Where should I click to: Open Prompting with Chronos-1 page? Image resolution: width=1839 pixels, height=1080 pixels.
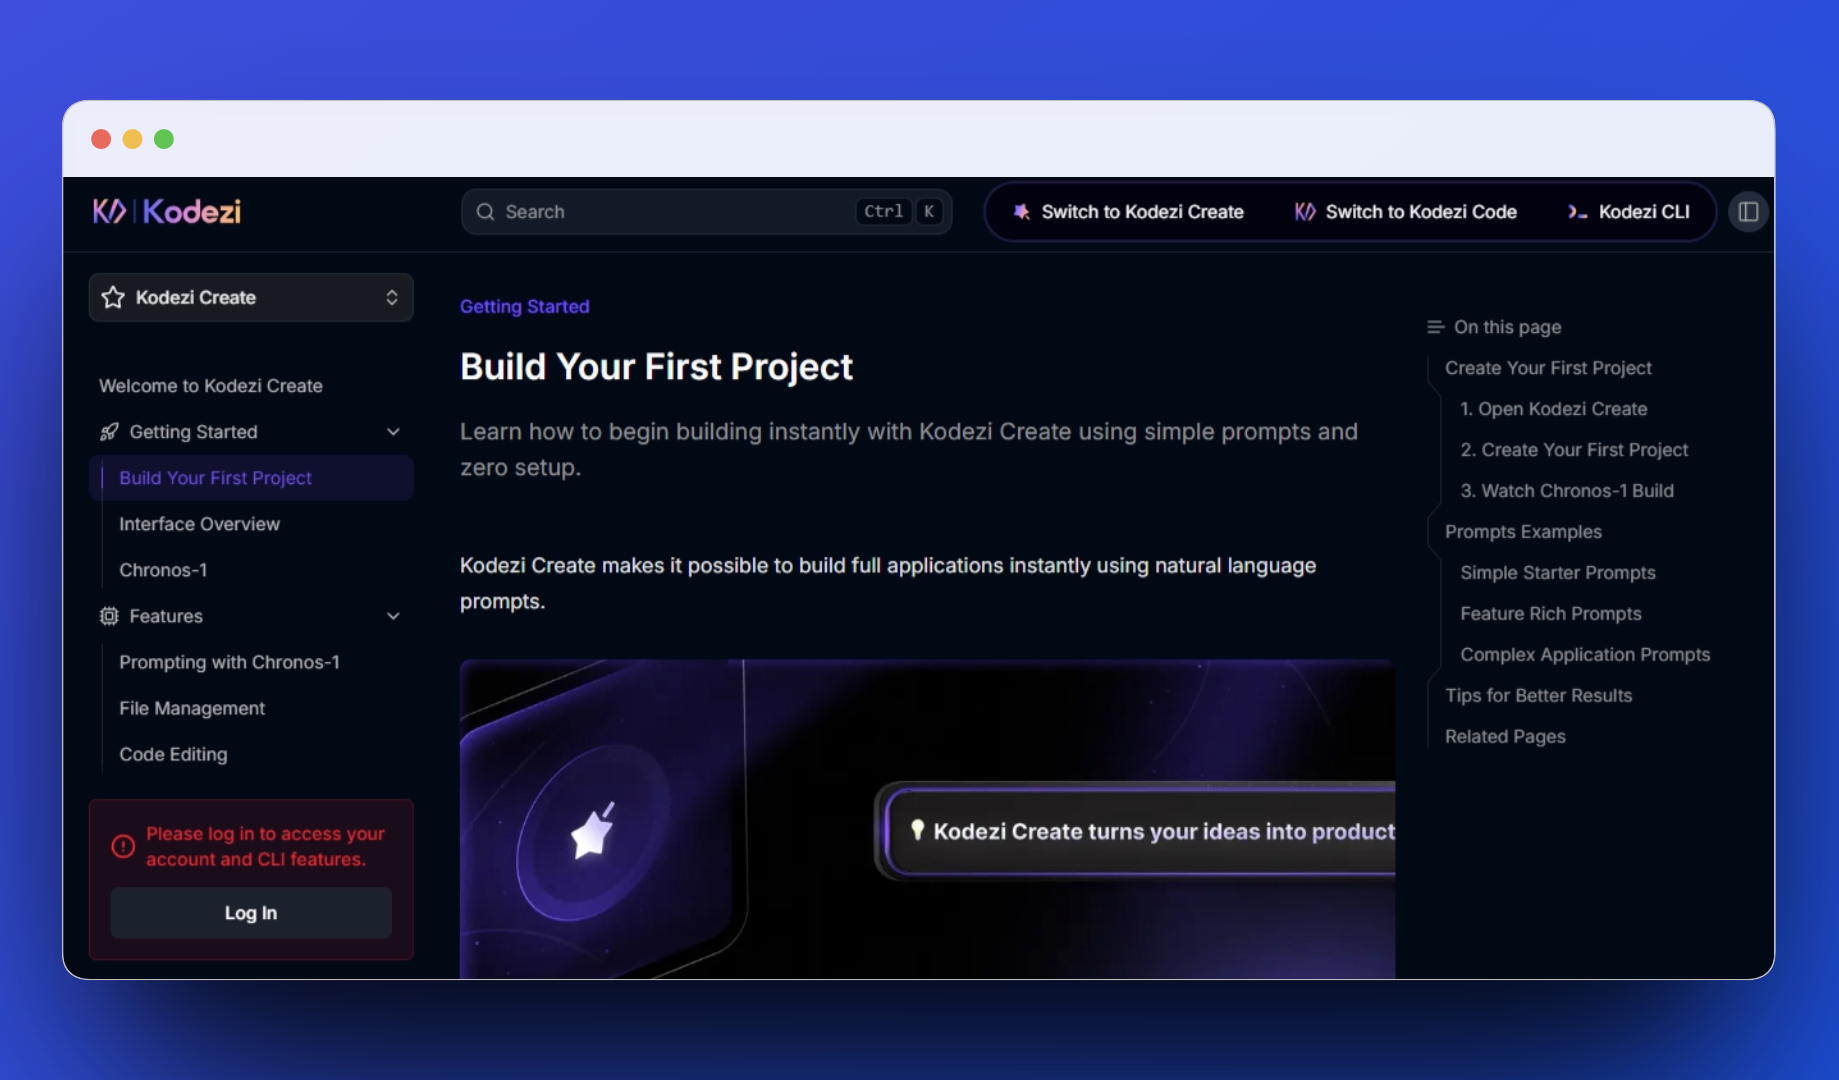229,662
